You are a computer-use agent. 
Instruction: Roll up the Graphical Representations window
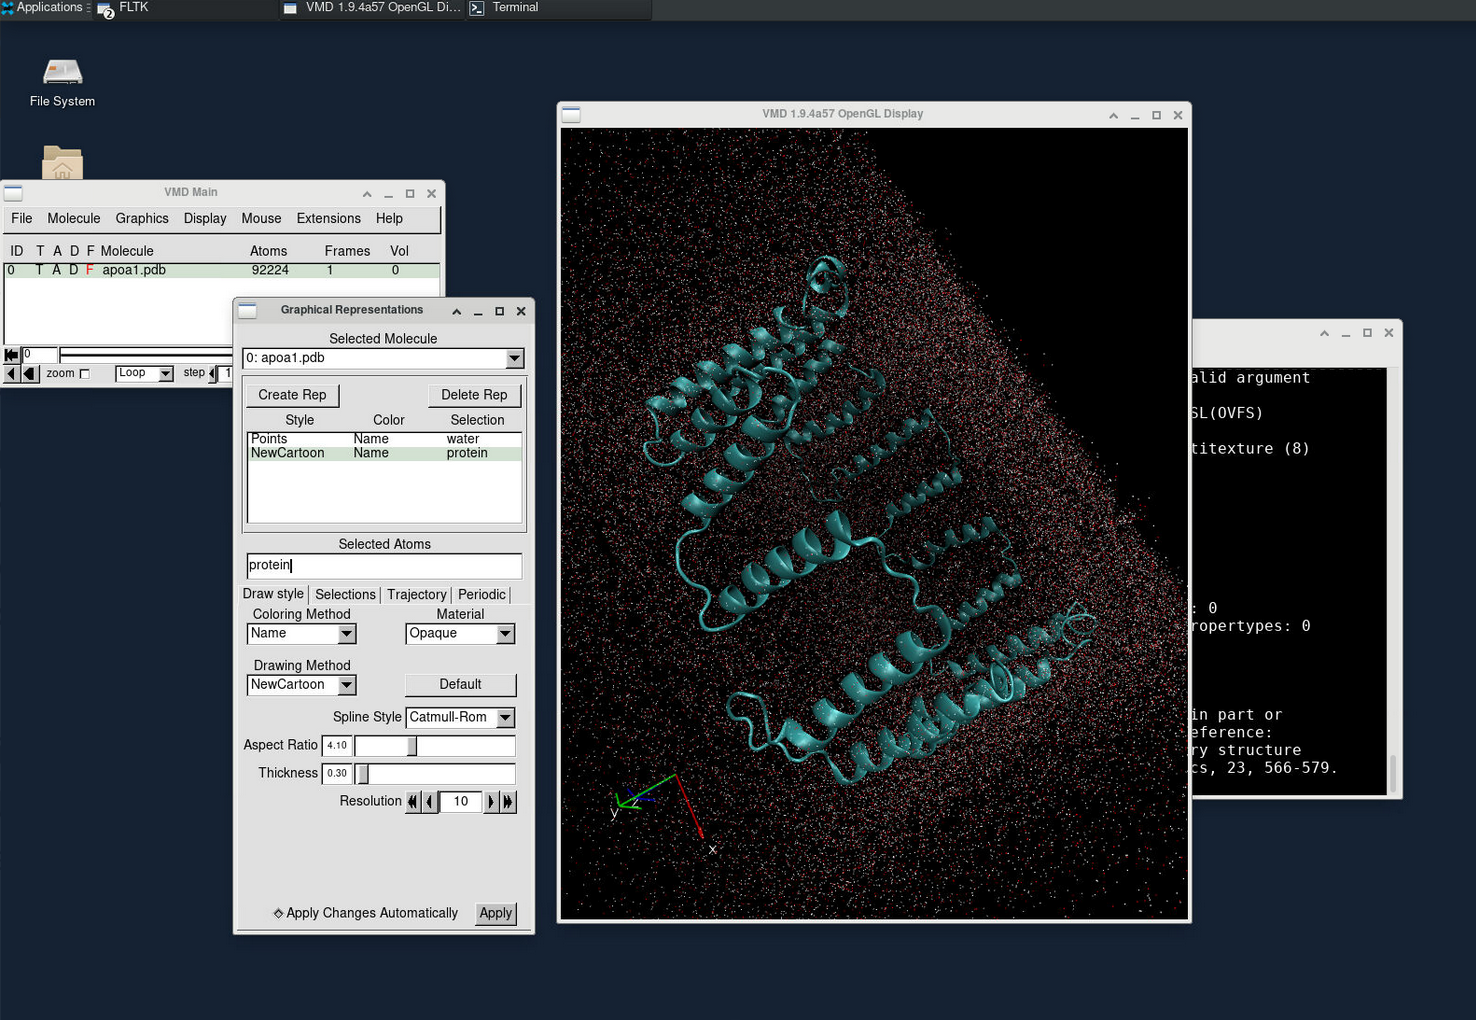[456, 312]
